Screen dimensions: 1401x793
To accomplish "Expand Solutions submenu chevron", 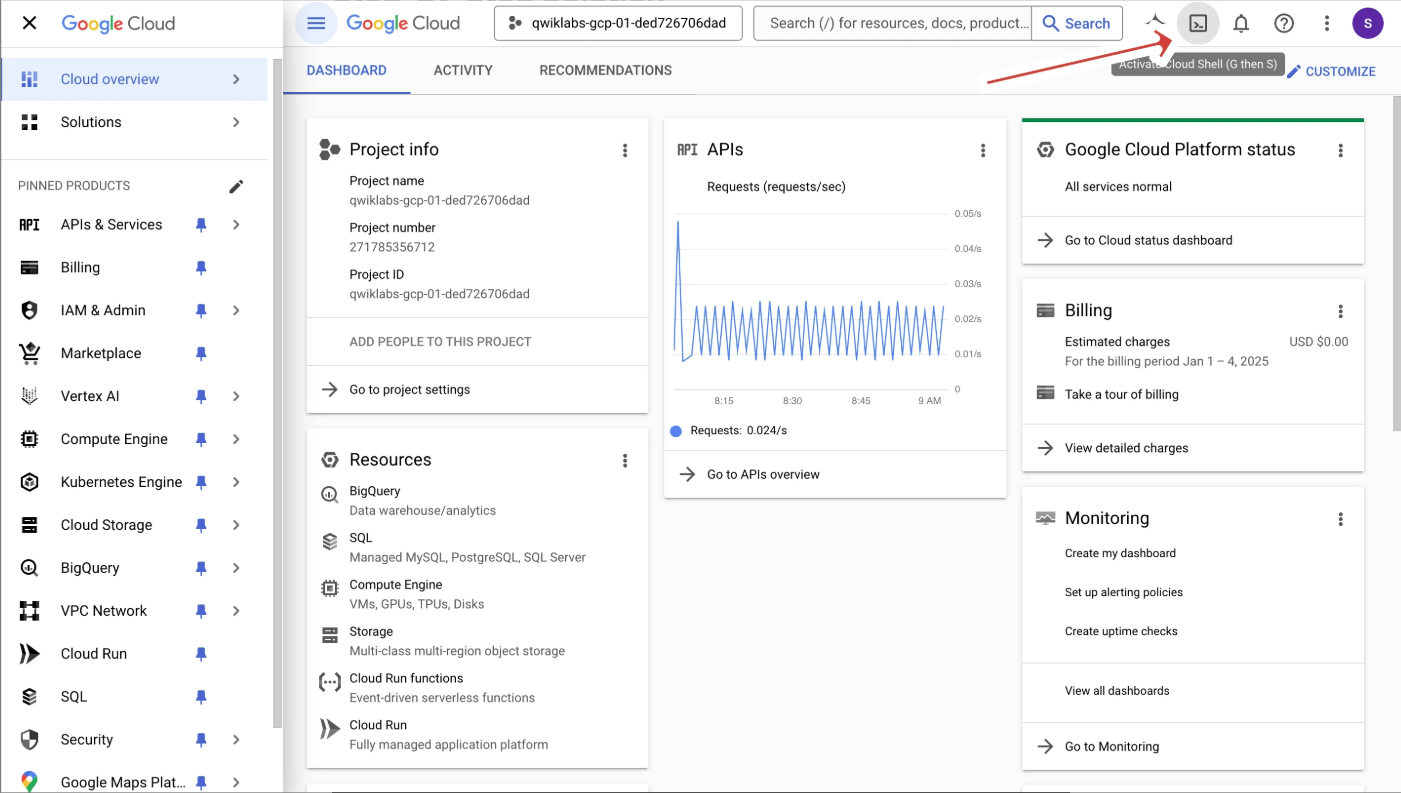I will coord(236,122).
